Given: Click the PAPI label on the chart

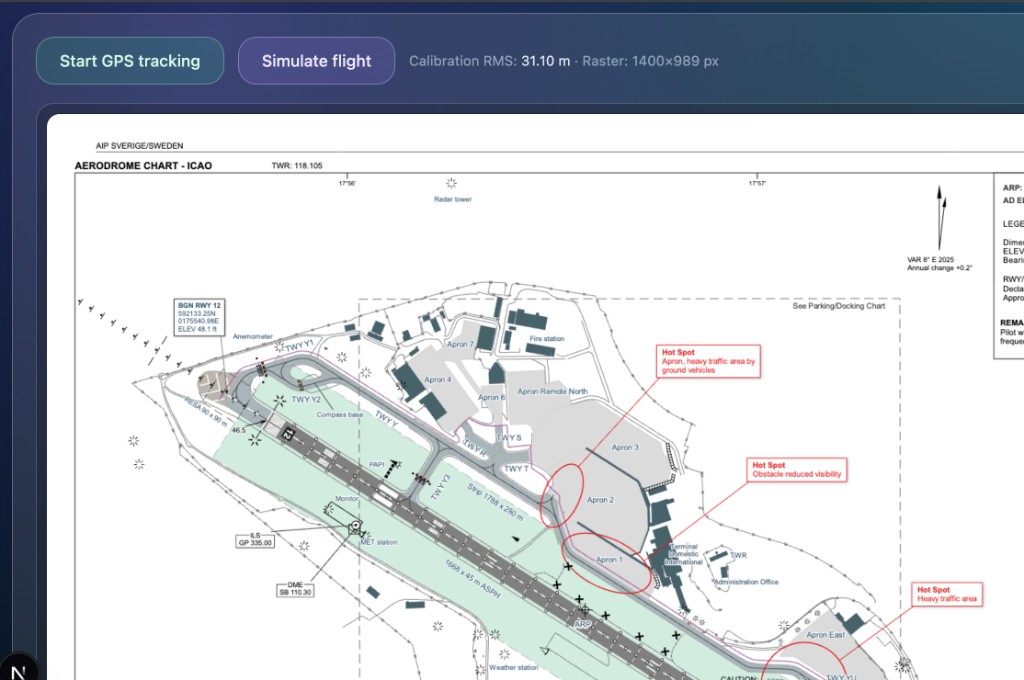Looking at the screenshot, I should click(377, 464).
